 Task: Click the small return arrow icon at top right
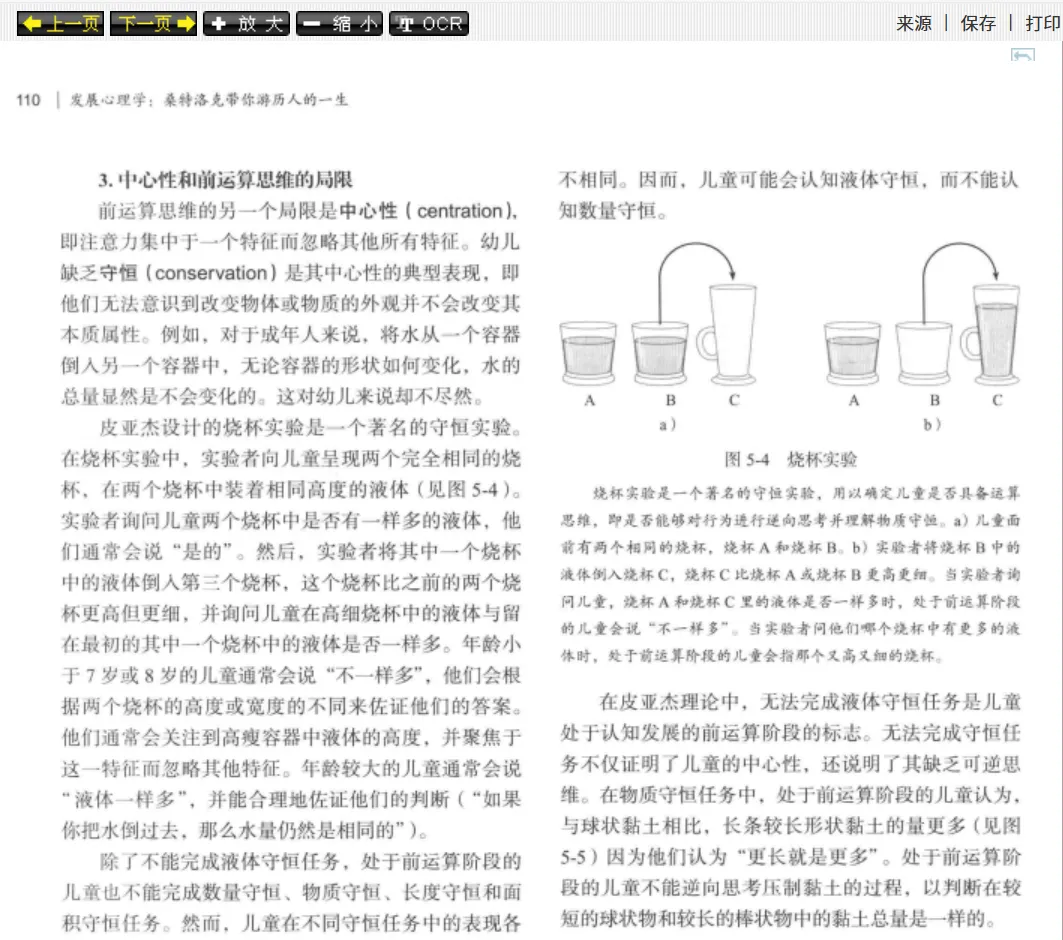[x=1022, y=57]
